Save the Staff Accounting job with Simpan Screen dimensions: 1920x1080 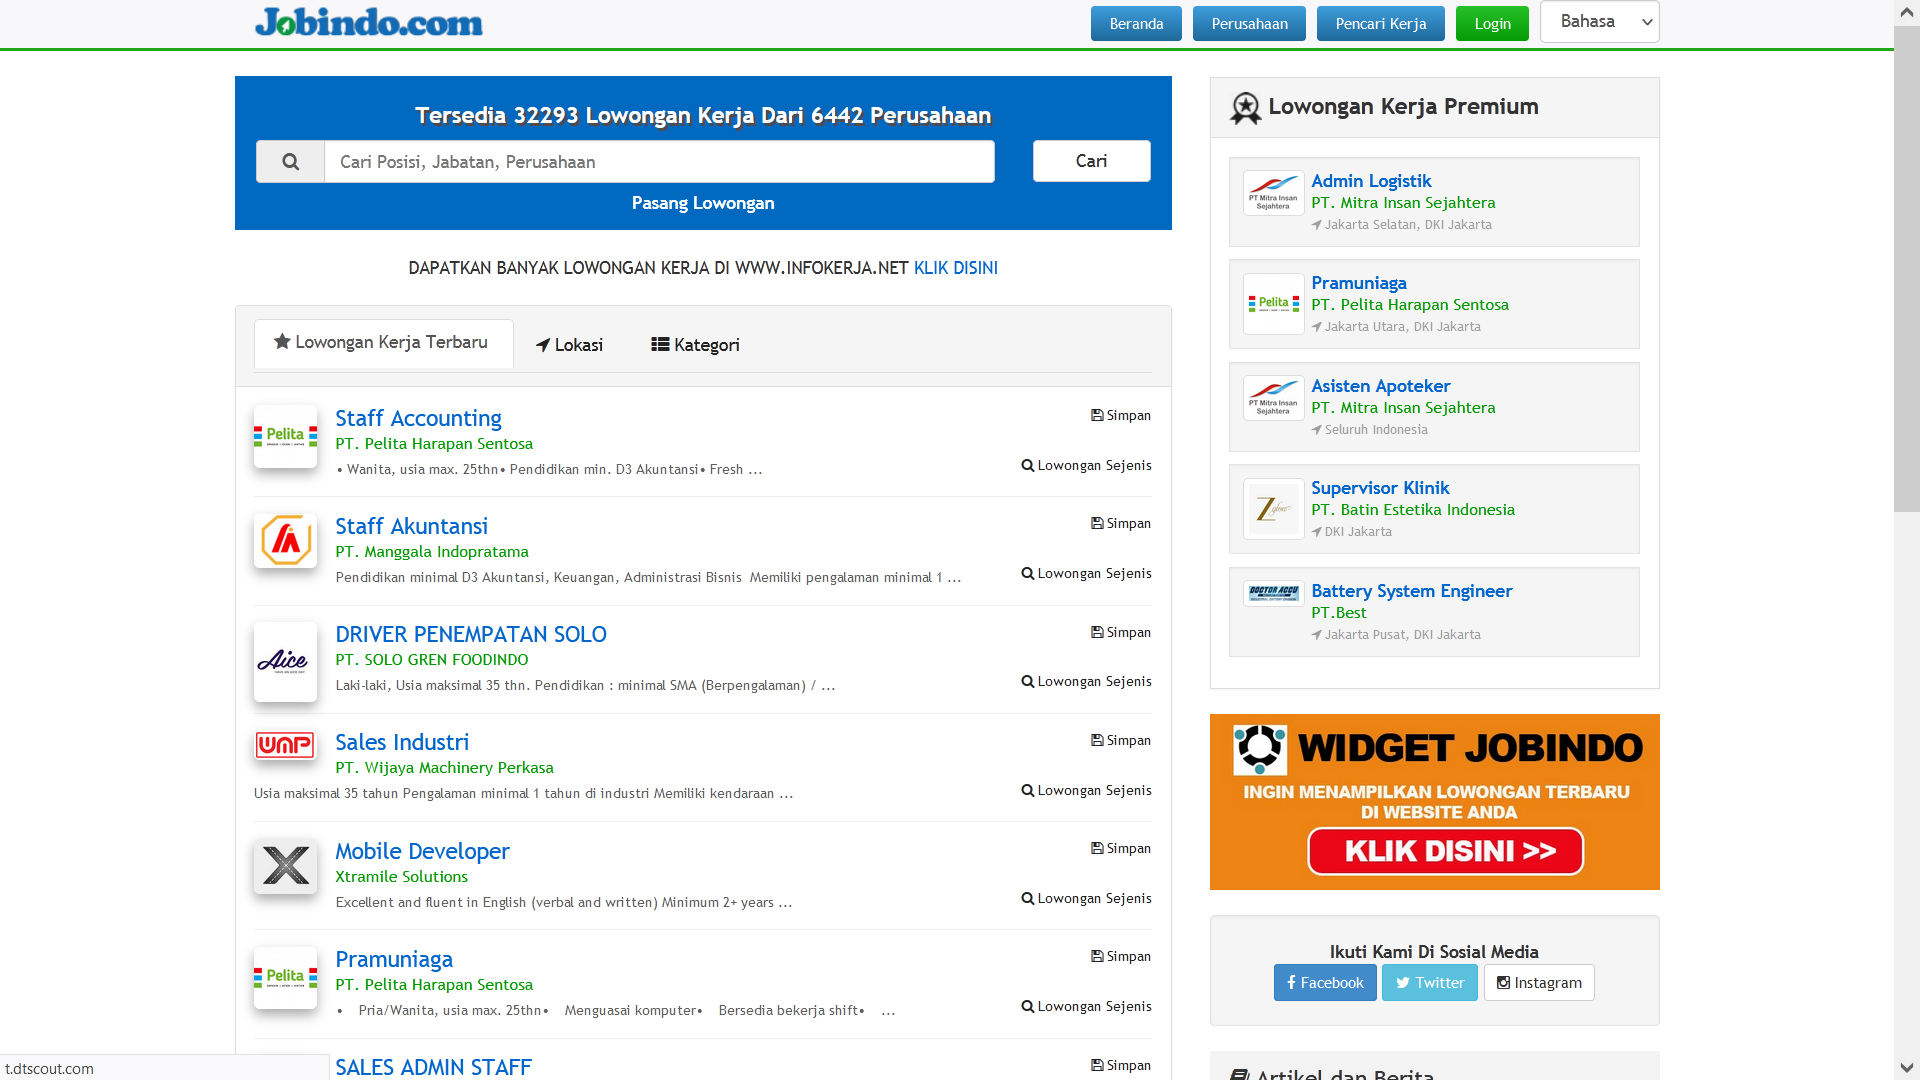[x=1121, y=415]
